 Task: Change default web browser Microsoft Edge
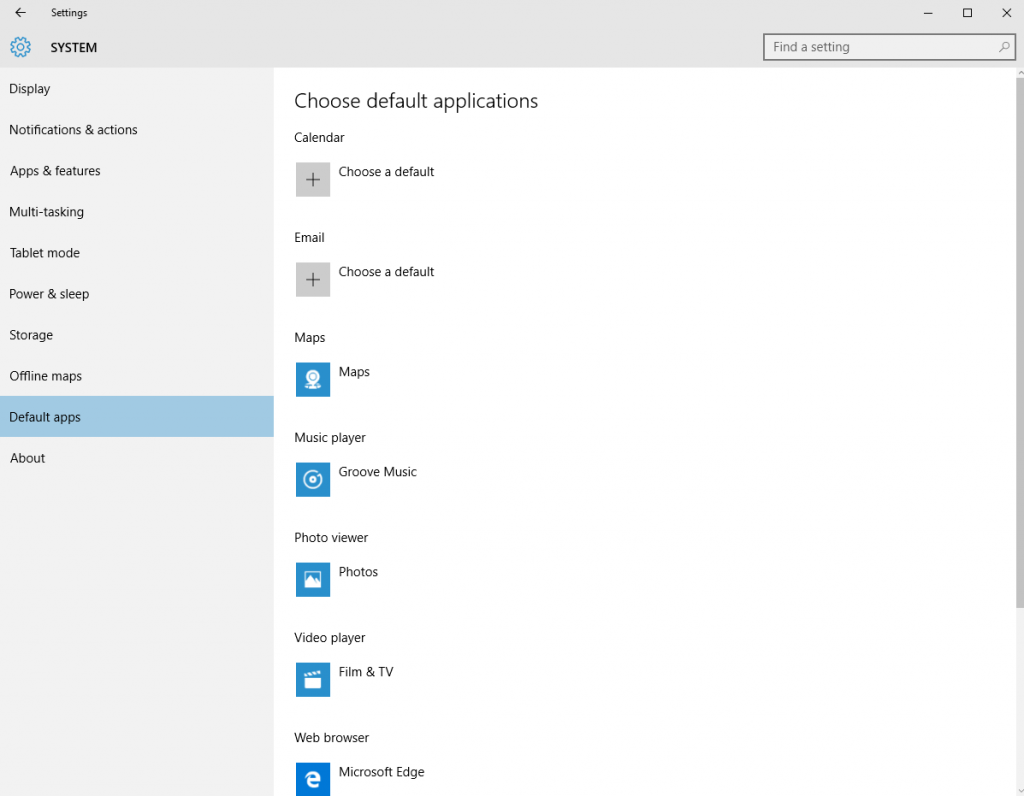(381, 772)
